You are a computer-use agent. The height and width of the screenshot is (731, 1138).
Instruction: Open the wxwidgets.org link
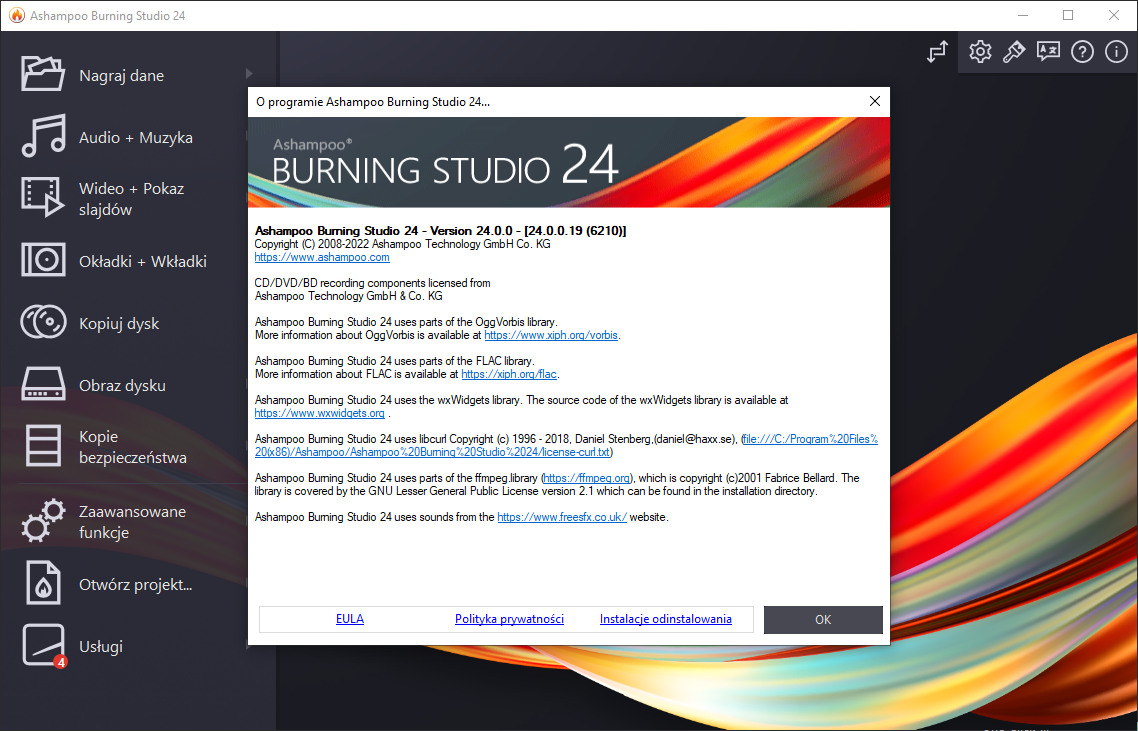[319, 414]
